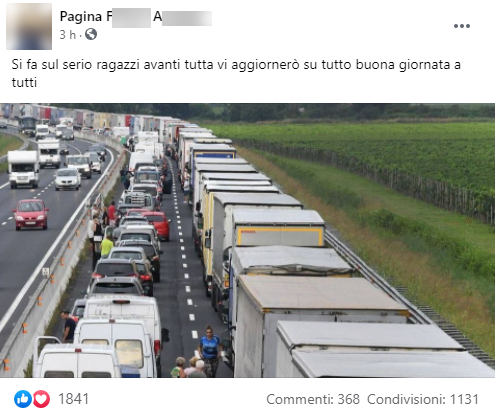Open the three-dot post options menu

point(462,26)
